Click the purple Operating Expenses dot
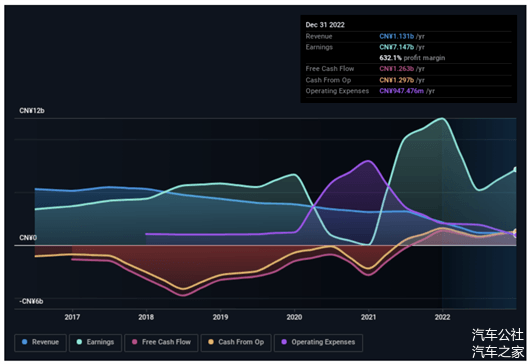 (284, 342)
